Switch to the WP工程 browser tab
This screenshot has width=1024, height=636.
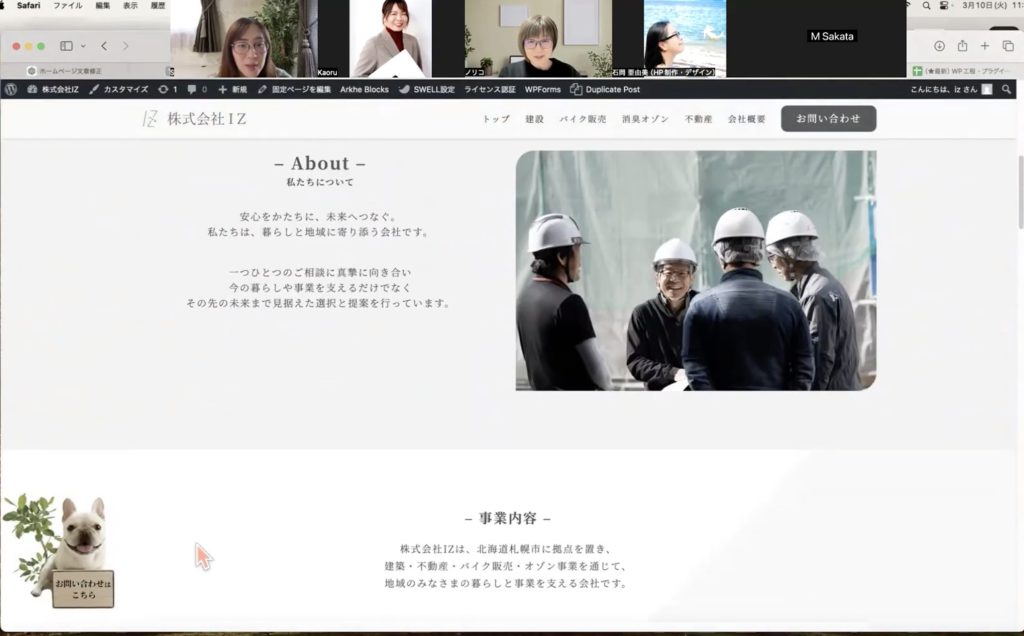pyautogui.click(x=965, y=71)
